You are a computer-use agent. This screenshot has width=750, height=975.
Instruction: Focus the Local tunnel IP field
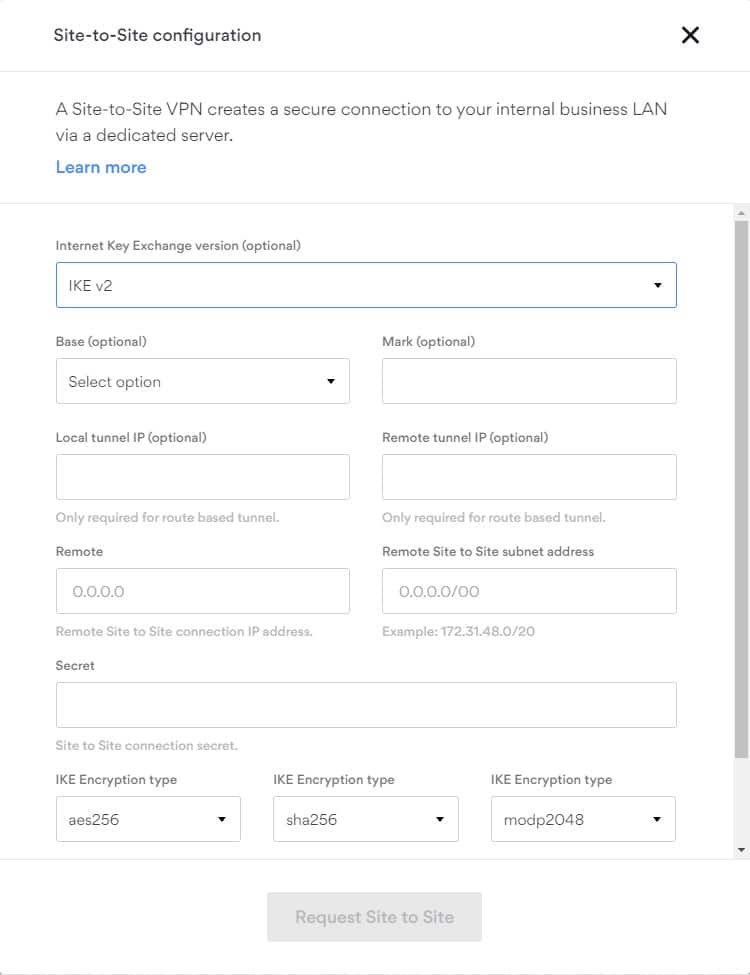[202, 477]
